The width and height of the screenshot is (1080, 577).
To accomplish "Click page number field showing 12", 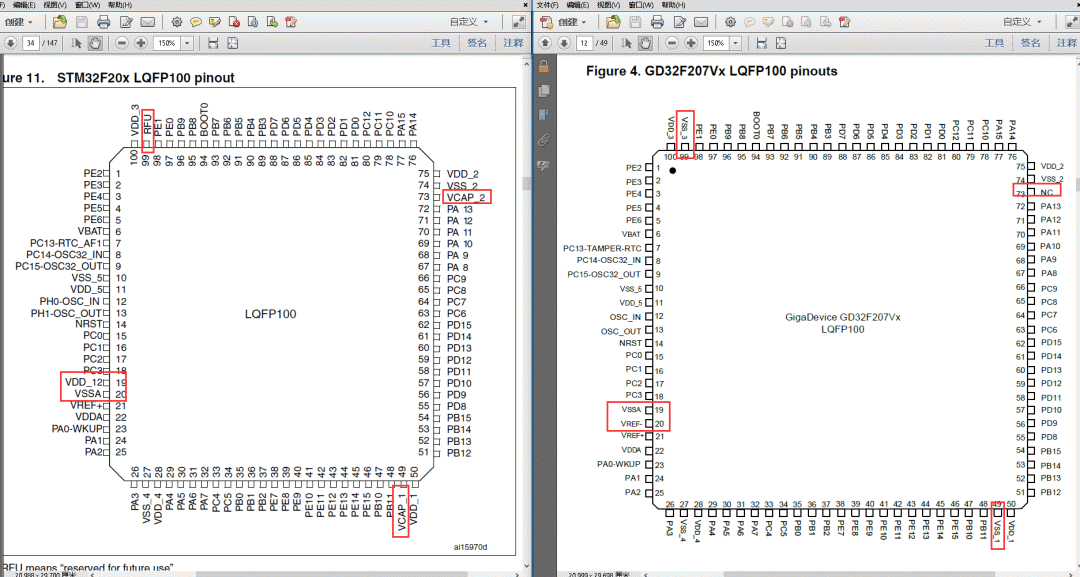I will click(584, 44).
